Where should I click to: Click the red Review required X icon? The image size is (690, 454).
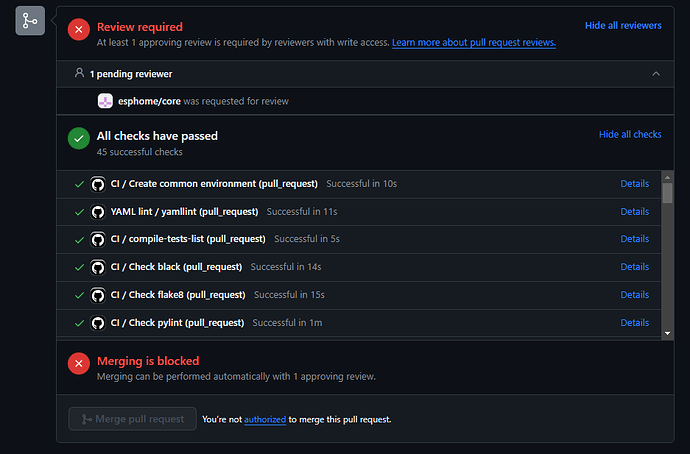[x=79, y=29]
